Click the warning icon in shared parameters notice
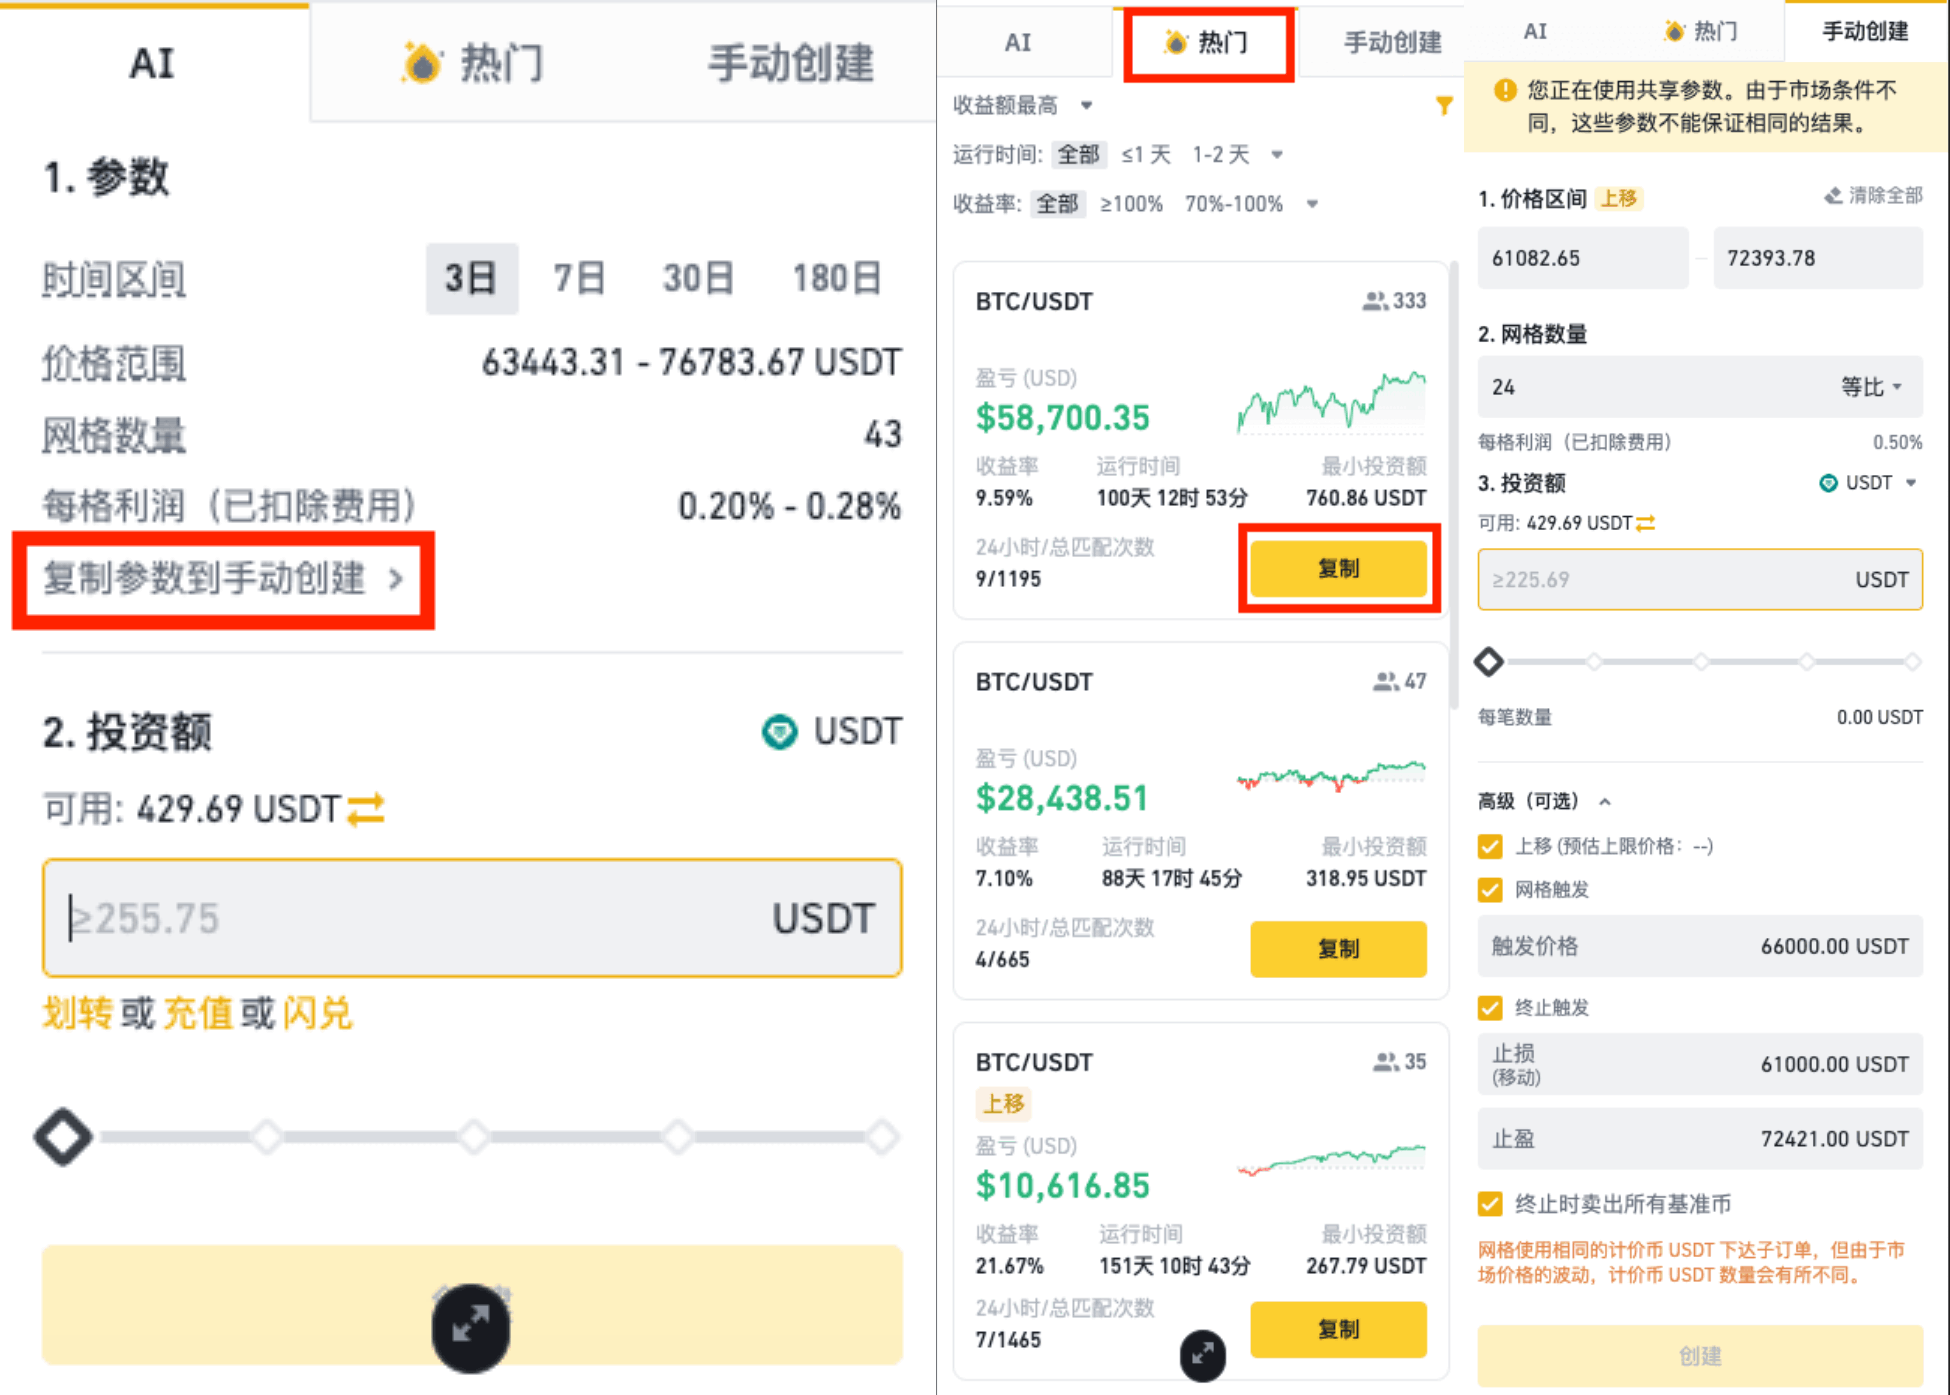This screenshot has height=1395, width=1950. click(x=1504, y=91)
